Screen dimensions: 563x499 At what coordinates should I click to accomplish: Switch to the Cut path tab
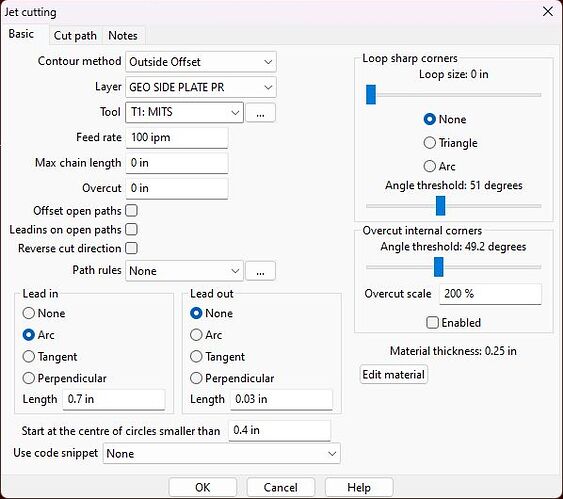tap(75, 36)
